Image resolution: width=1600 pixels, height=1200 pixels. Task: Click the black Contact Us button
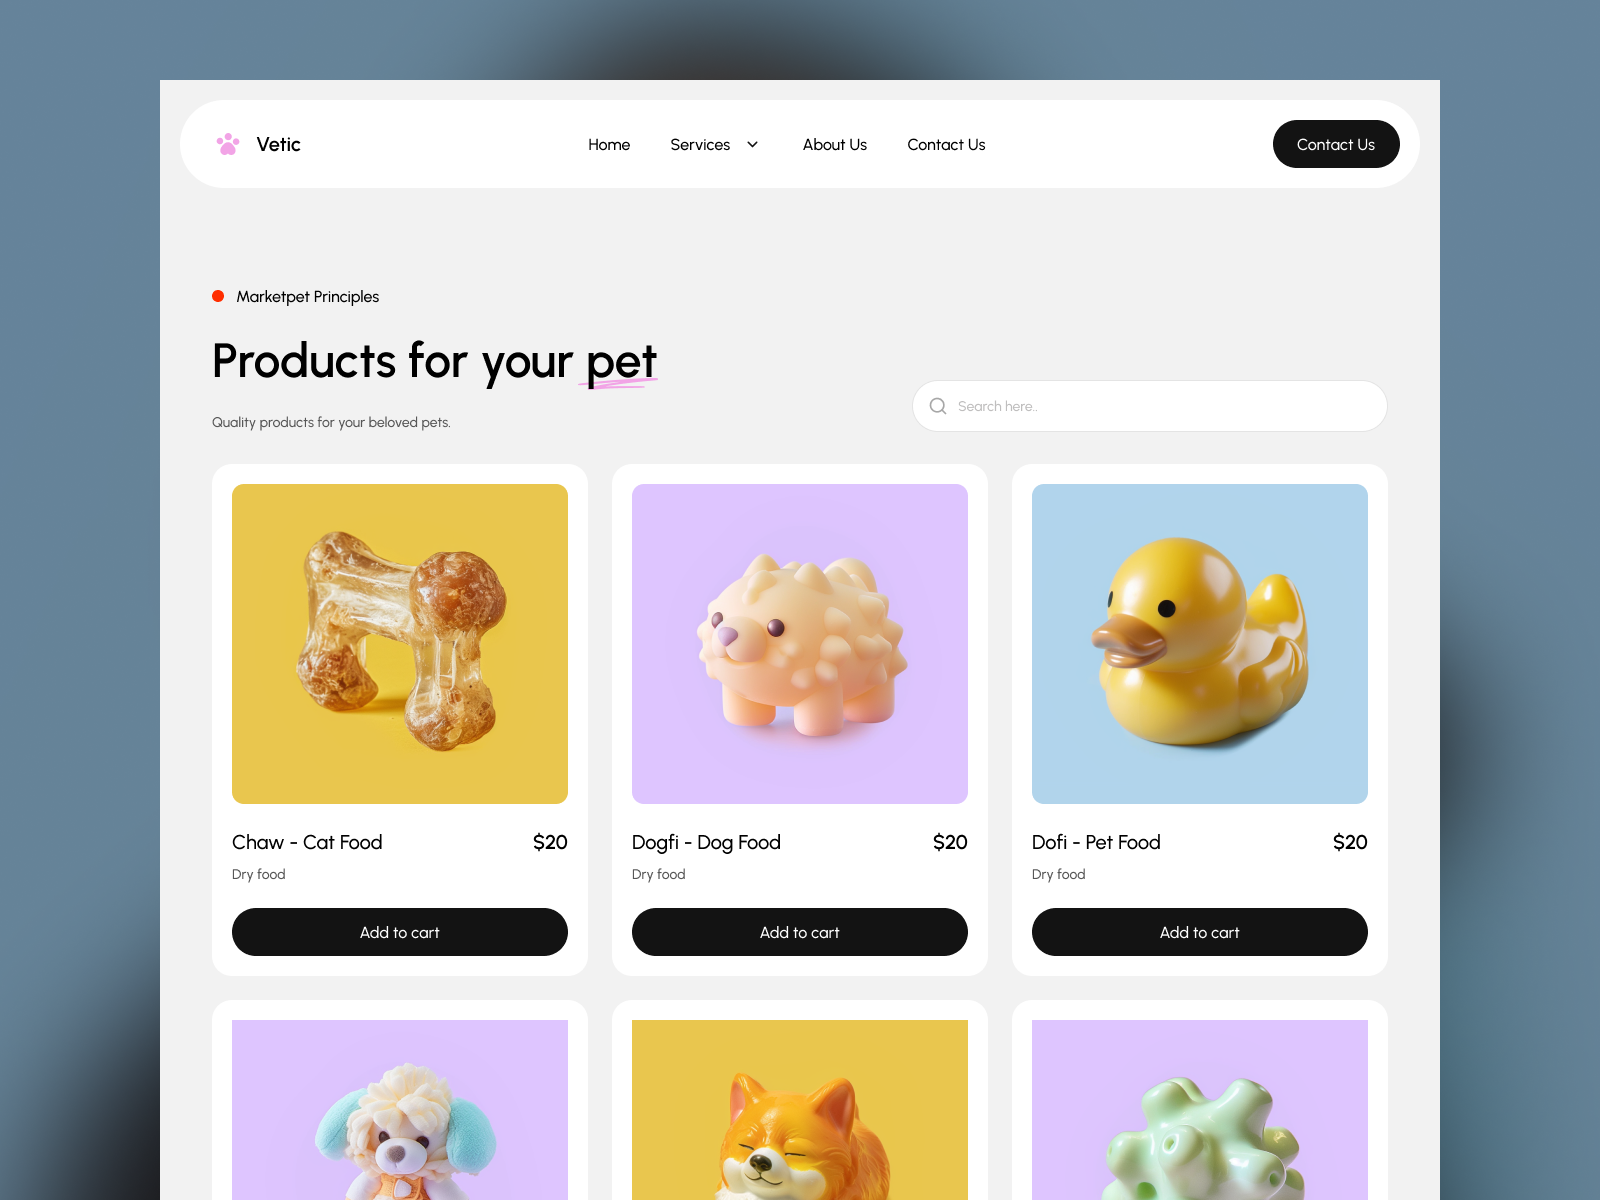[1336, 144]
